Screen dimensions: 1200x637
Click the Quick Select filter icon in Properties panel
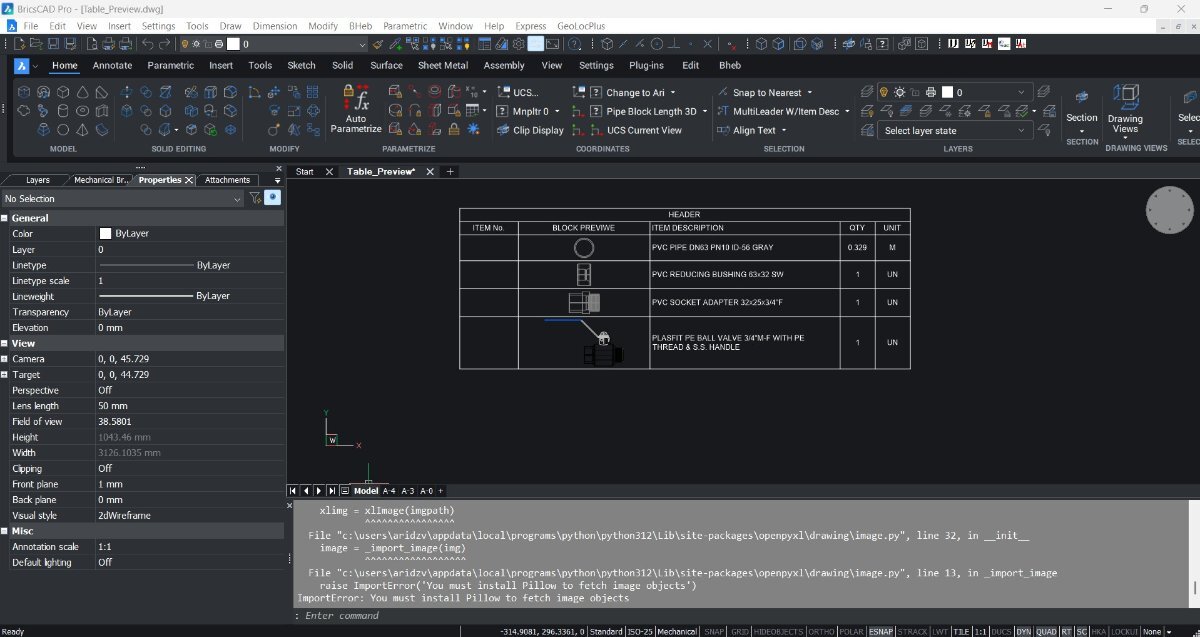pyautogui.click(x=255, y=198)
